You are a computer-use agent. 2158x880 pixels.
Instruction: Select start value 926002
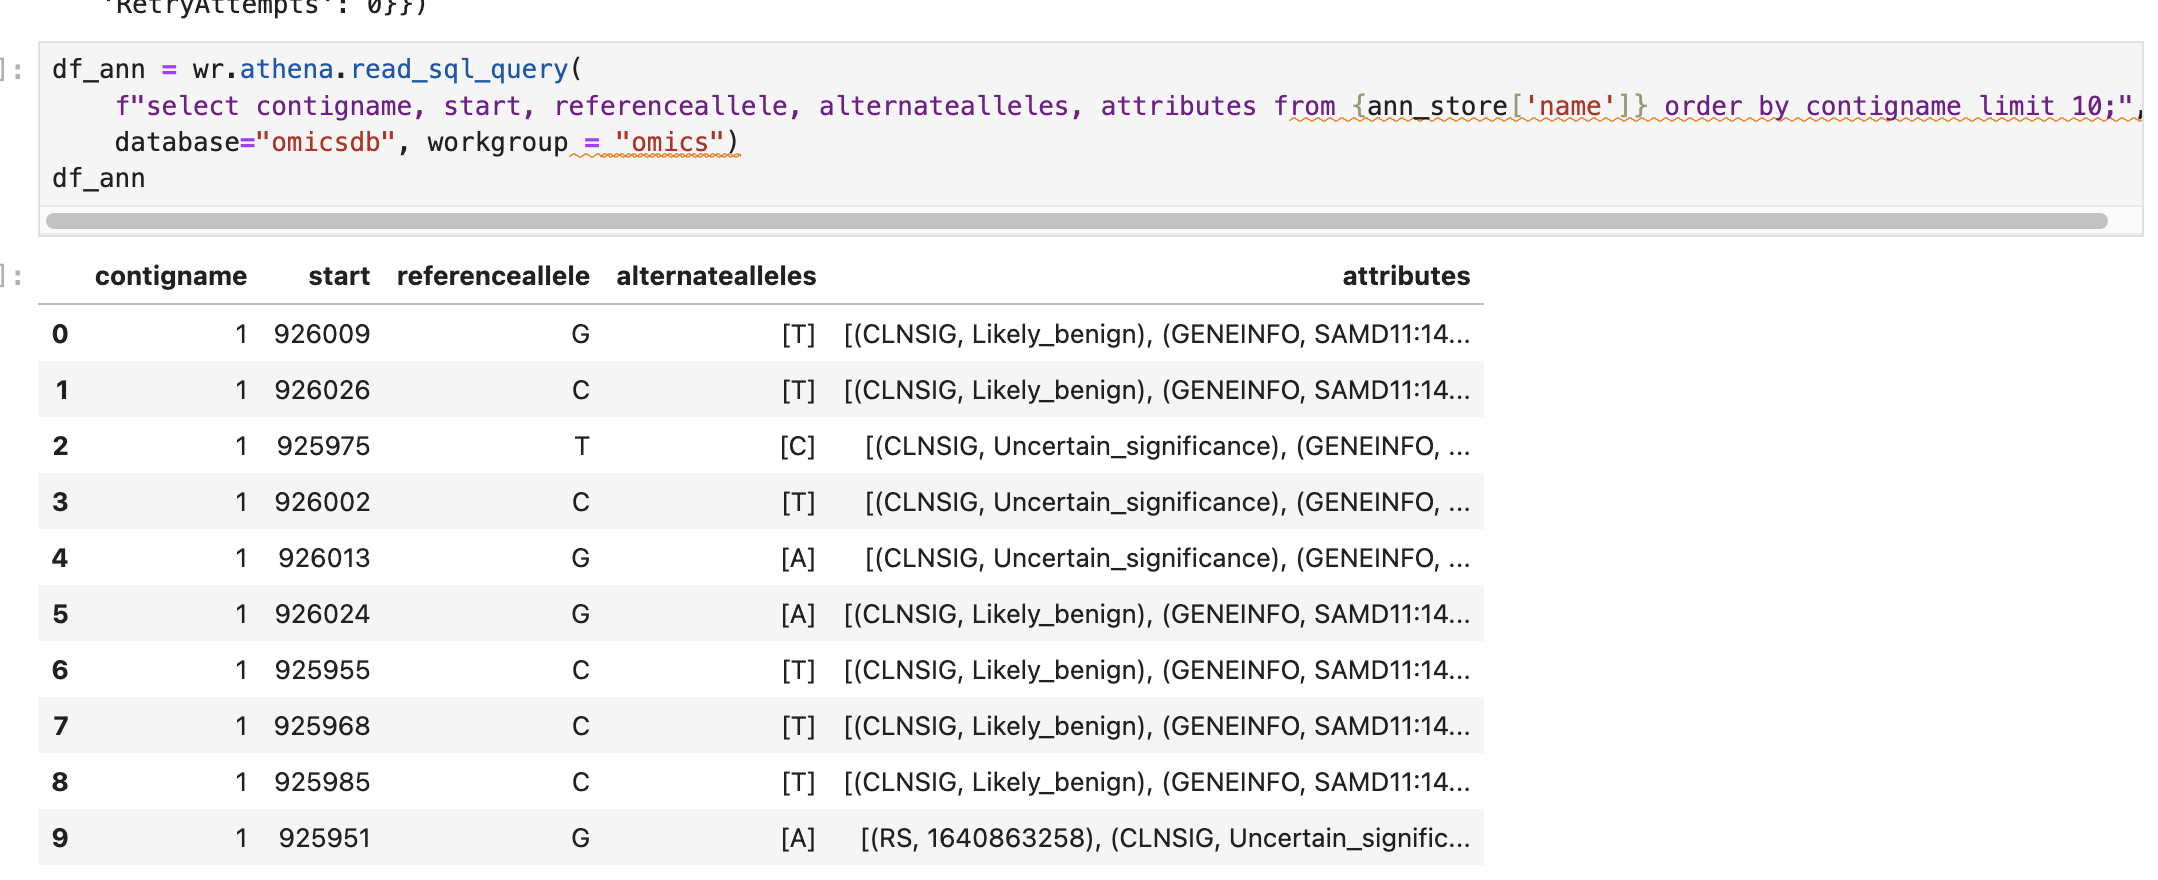[x=322, y=502]
